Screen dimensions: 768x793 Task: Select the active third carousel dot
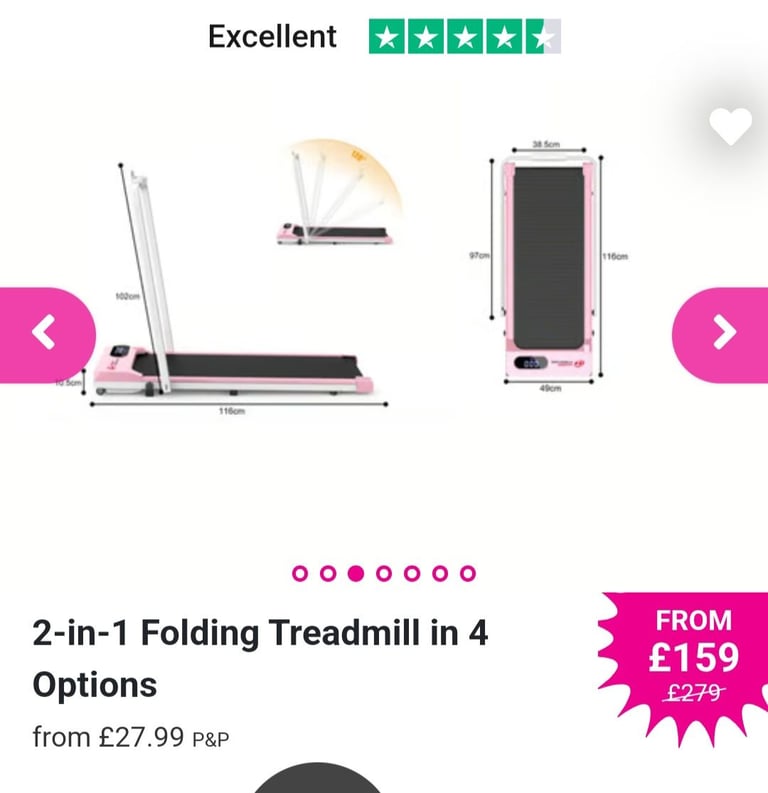(x=356, y=573)
